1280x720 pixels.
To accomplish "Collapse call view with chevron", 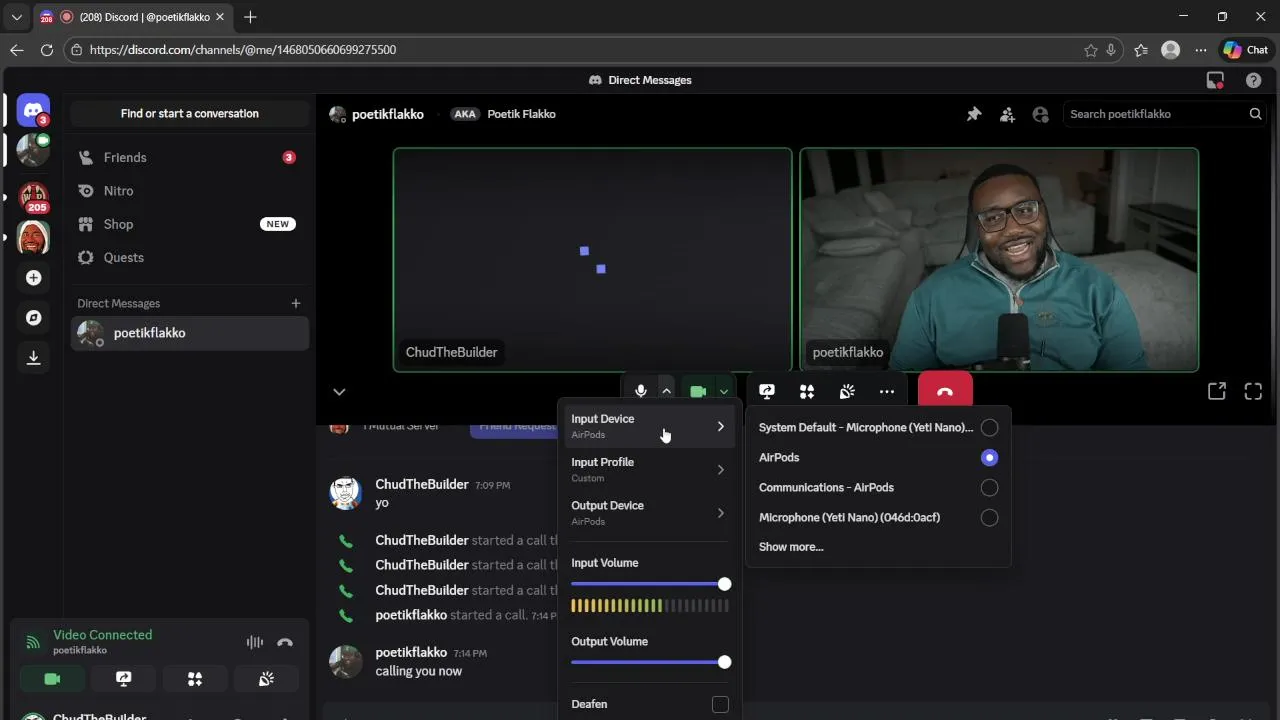I will pos(339,392).
